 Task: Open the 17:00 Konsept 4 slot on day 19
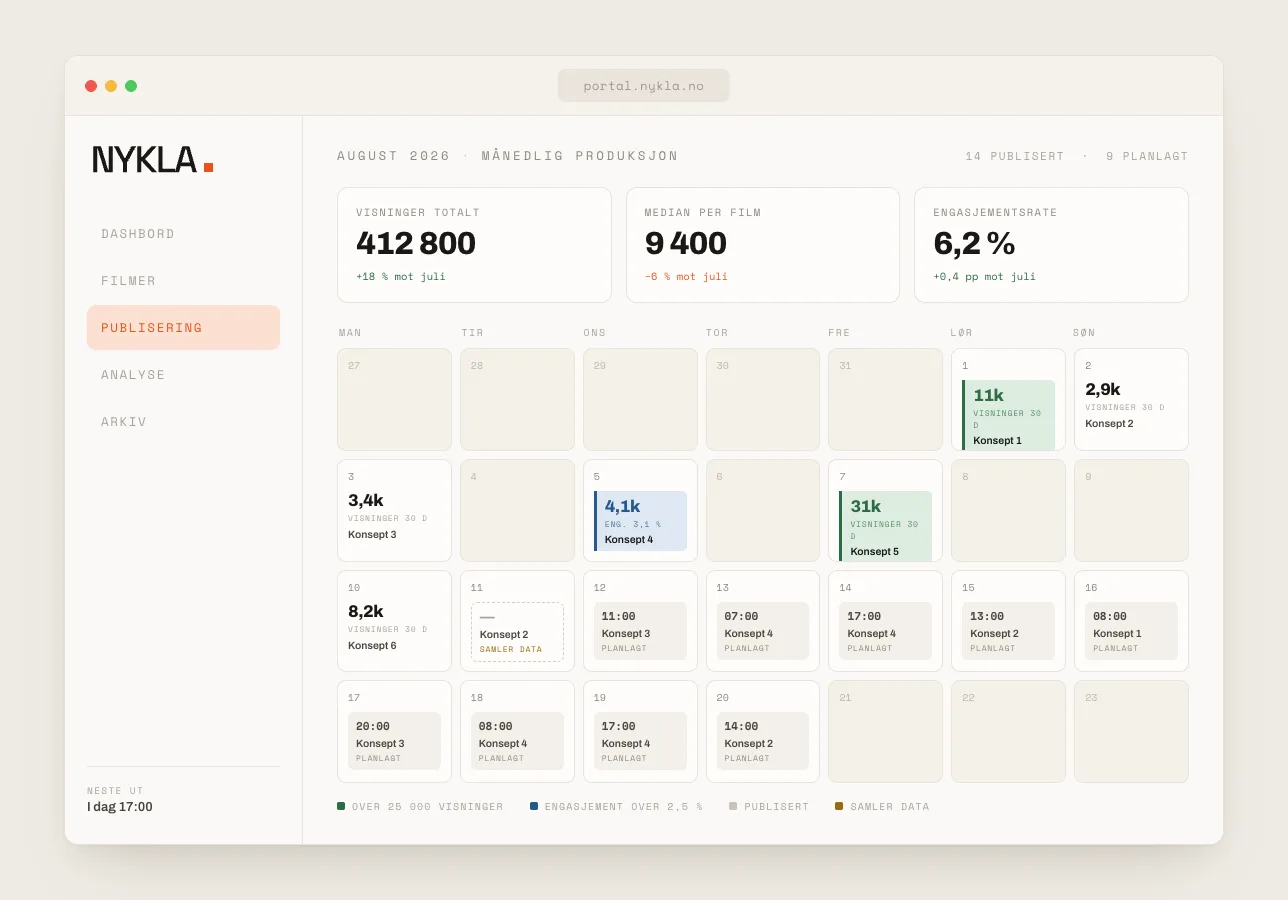(640, 741)
